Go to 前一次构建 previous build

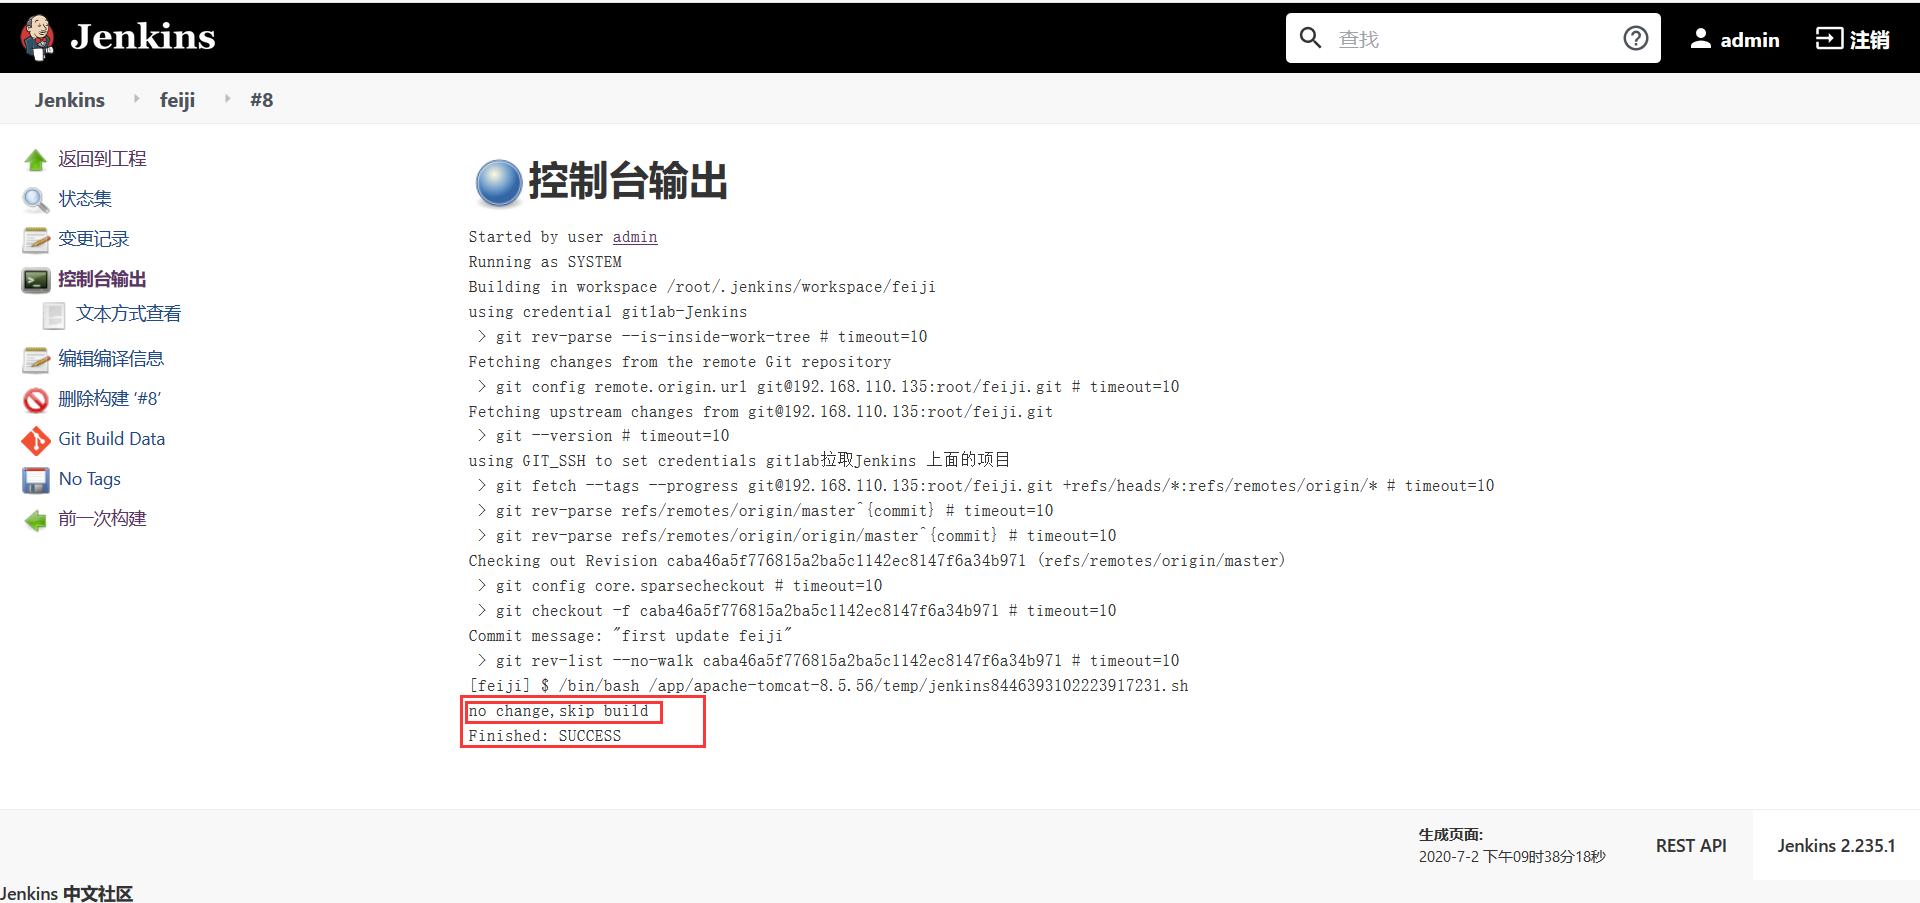pyautogui.click(x=102, y=519)
